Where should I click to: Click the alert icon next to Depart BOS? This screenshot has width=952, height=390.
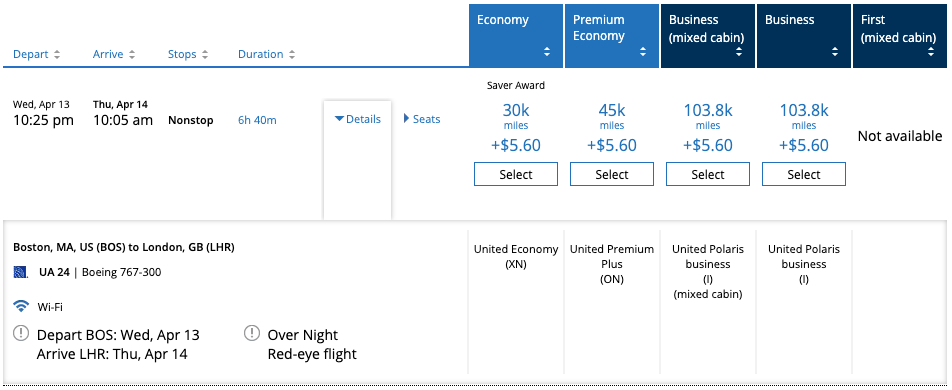pyautogui.click(x=21, y=333)
